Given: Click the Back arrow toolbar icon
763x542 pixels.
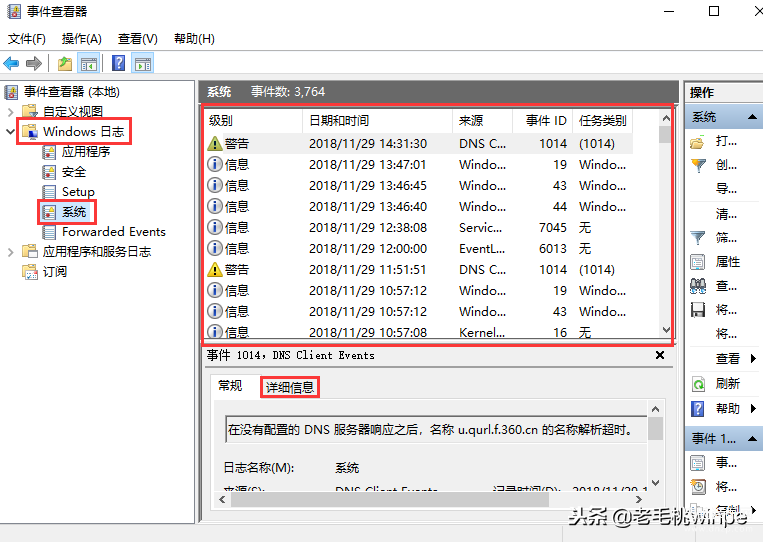Looking at the screenshot, I should [11, 63].
